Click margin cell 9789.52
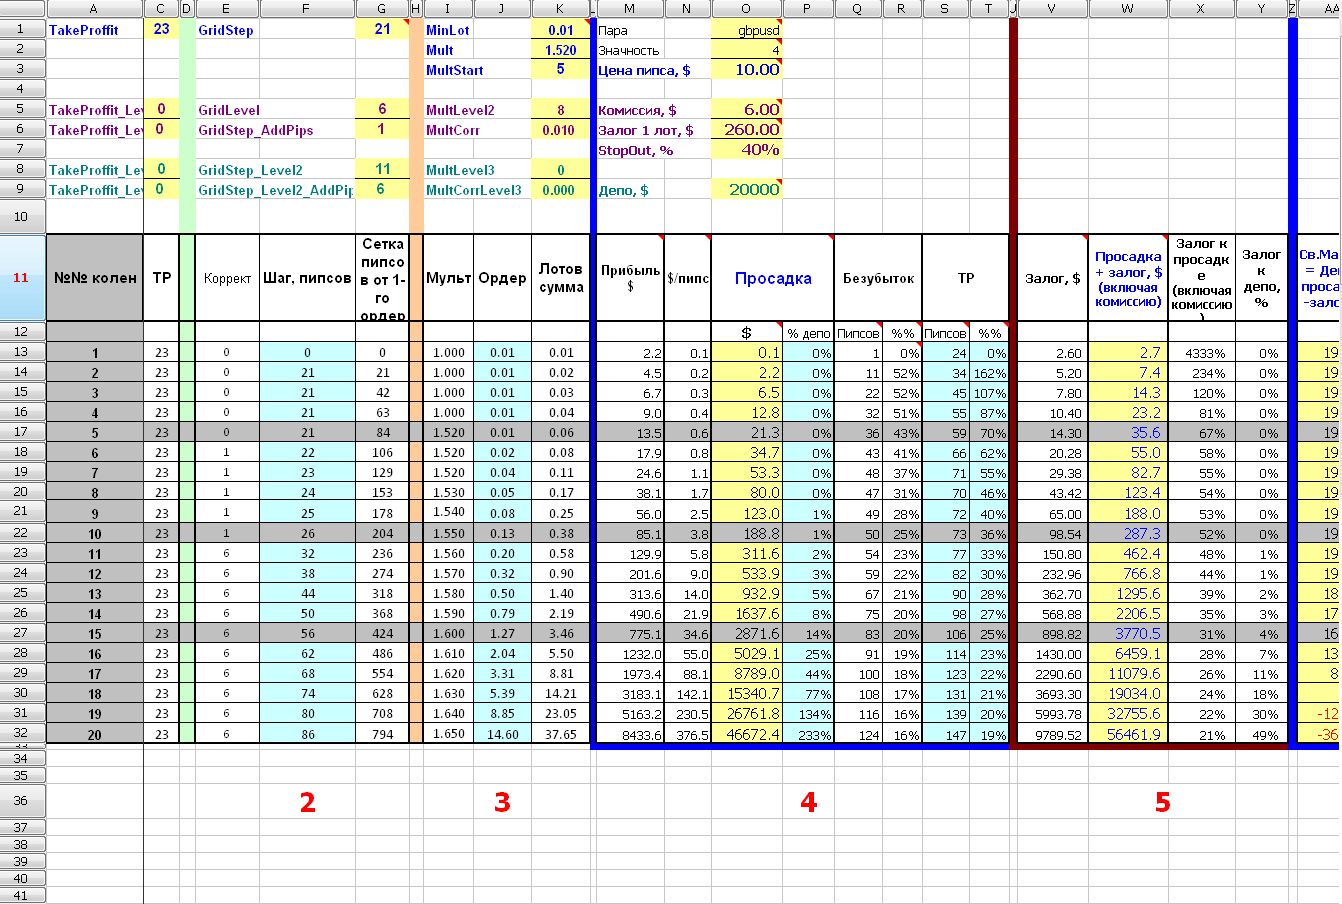The image size is (1342, 904). (1053, 733)
